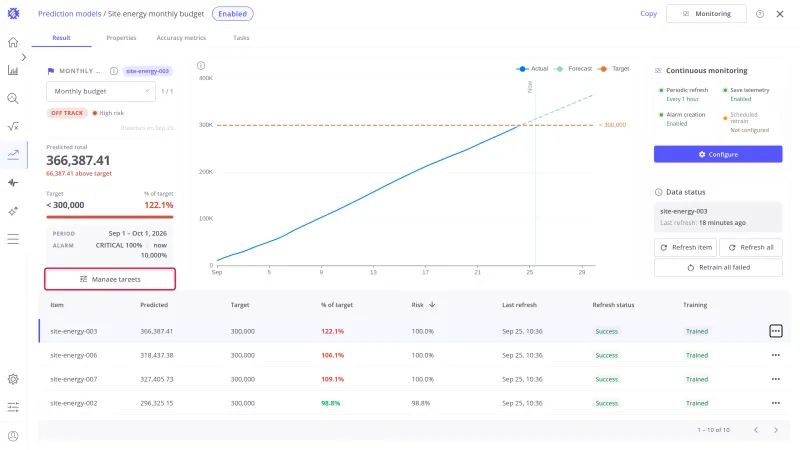Sort by Risk column arrow

point(432,305)
